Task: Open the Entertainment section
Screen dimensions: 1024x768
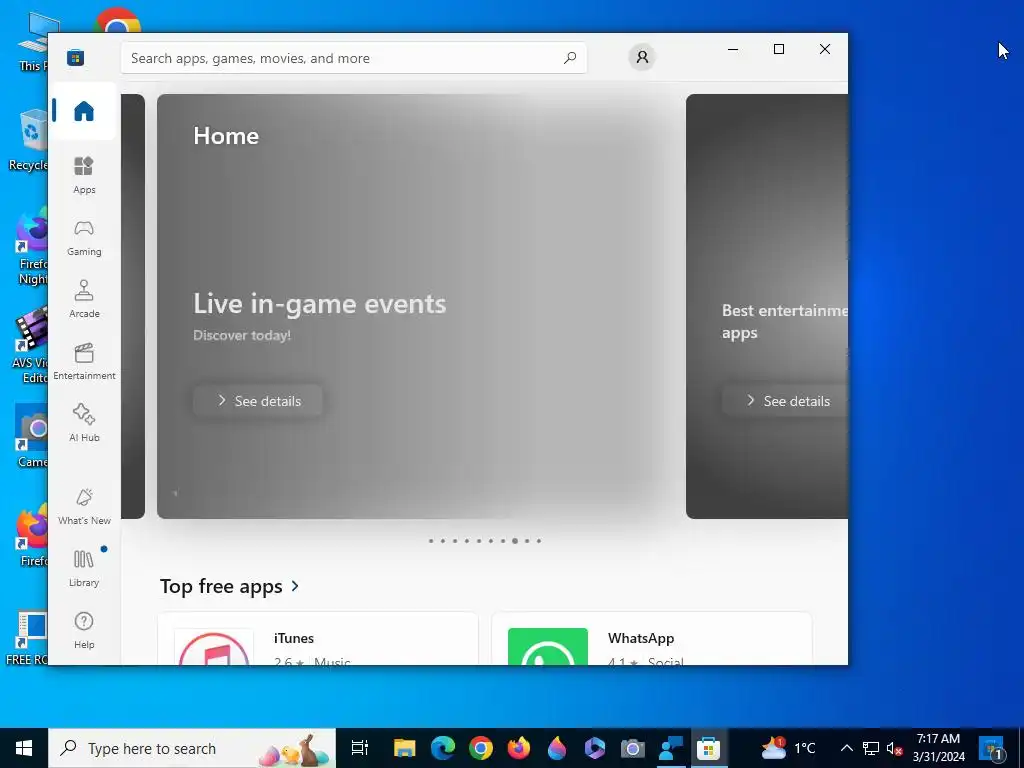Action: (84, 361)
